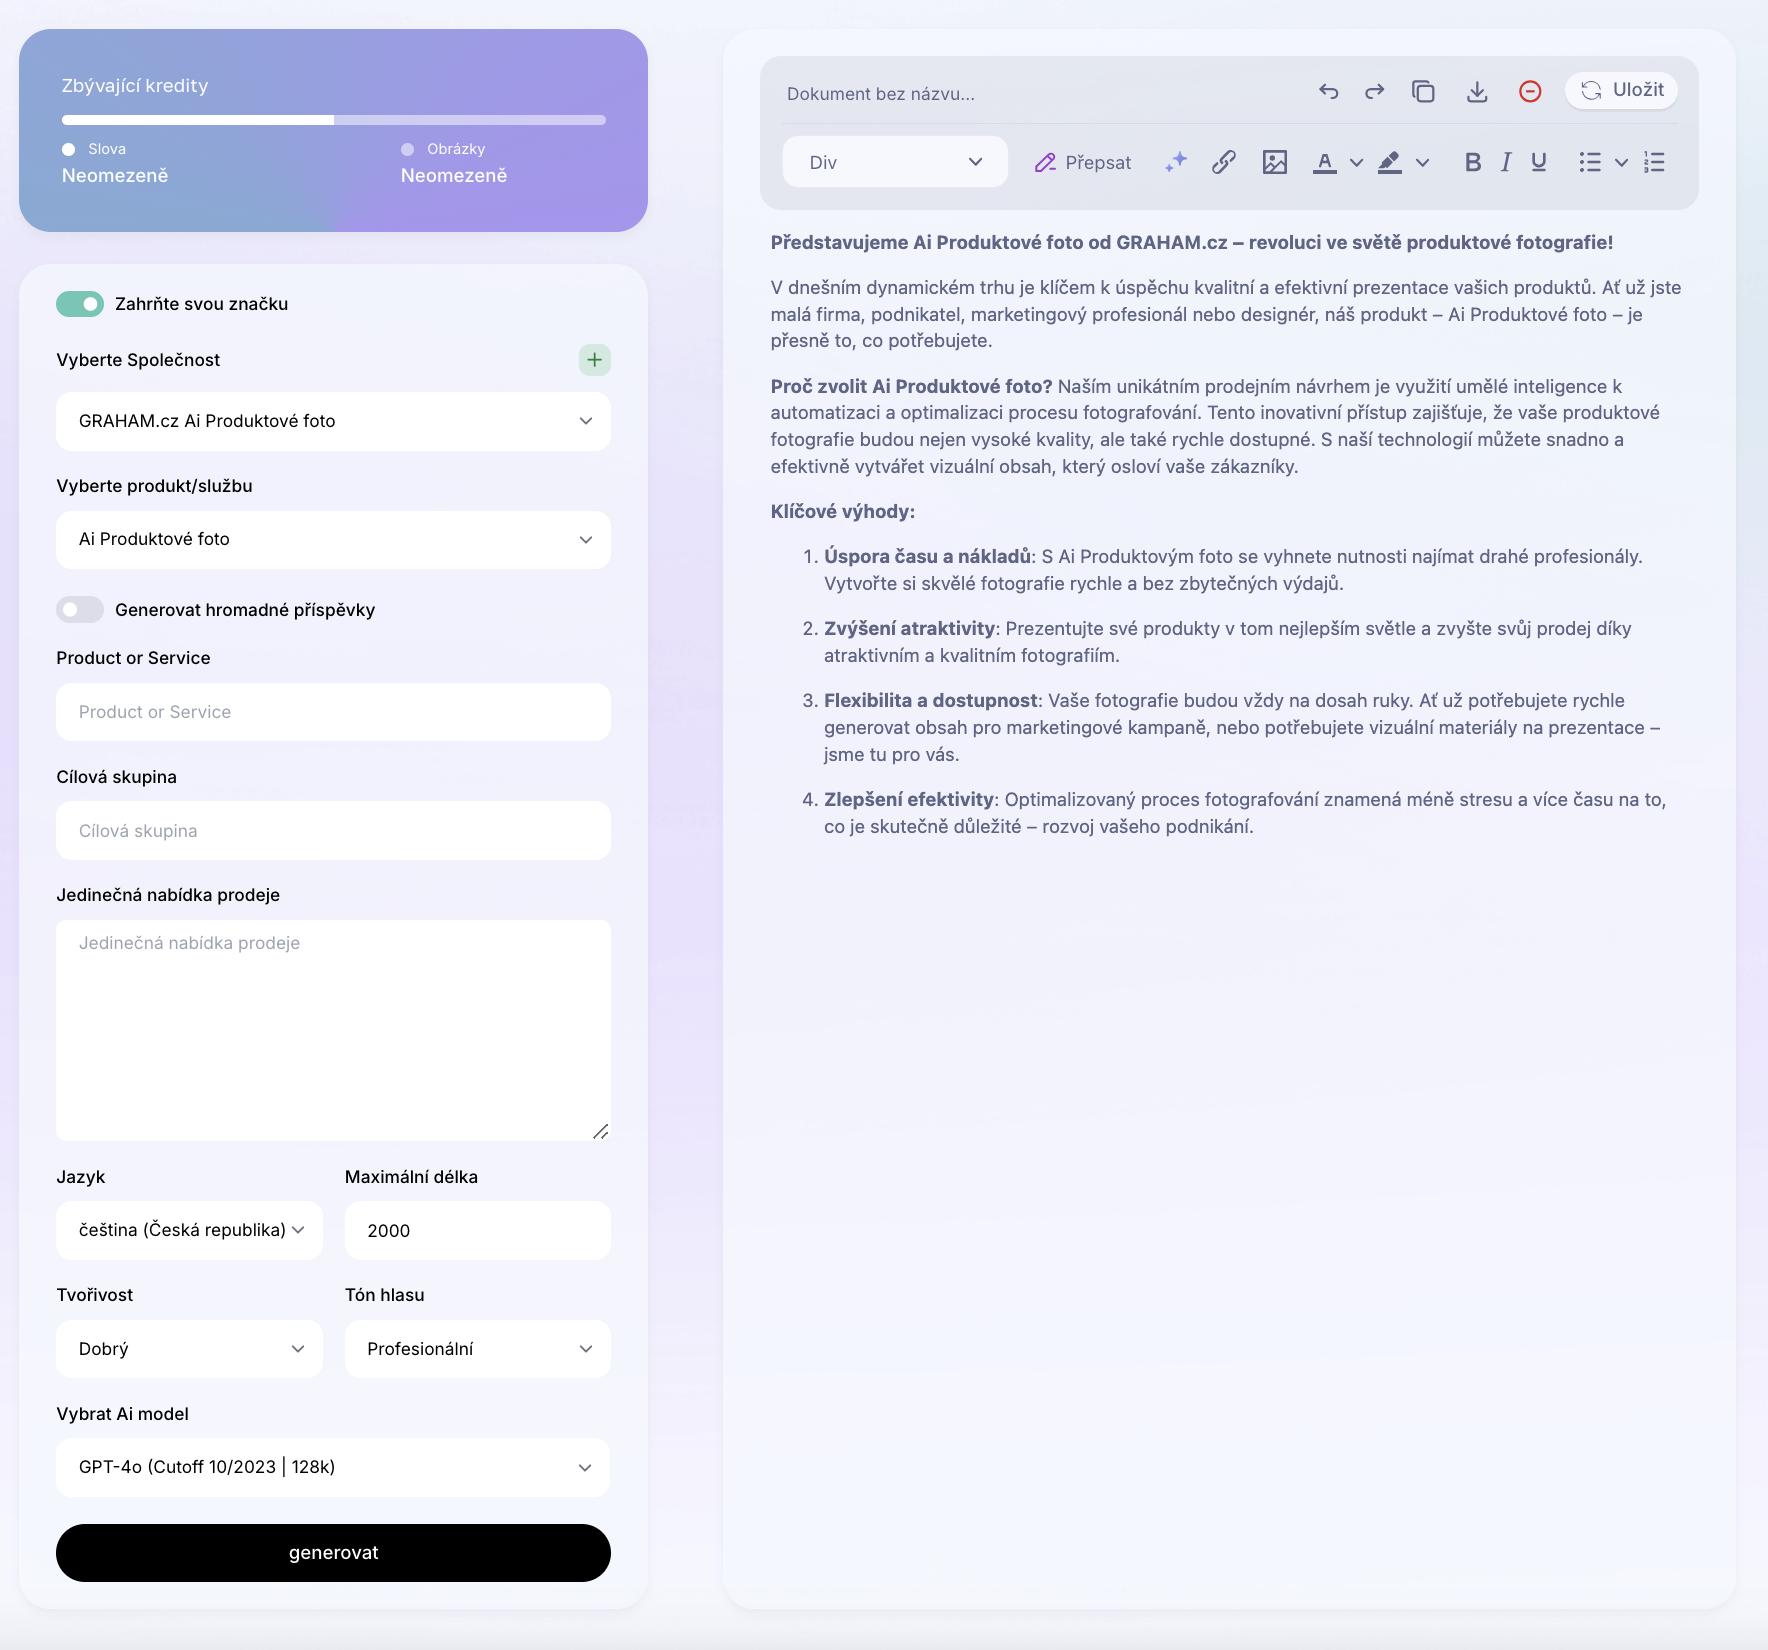Open the Vyberte Společnost dropdown
This screenshot has height=1650, width=1768.
(x=333, y=421)
